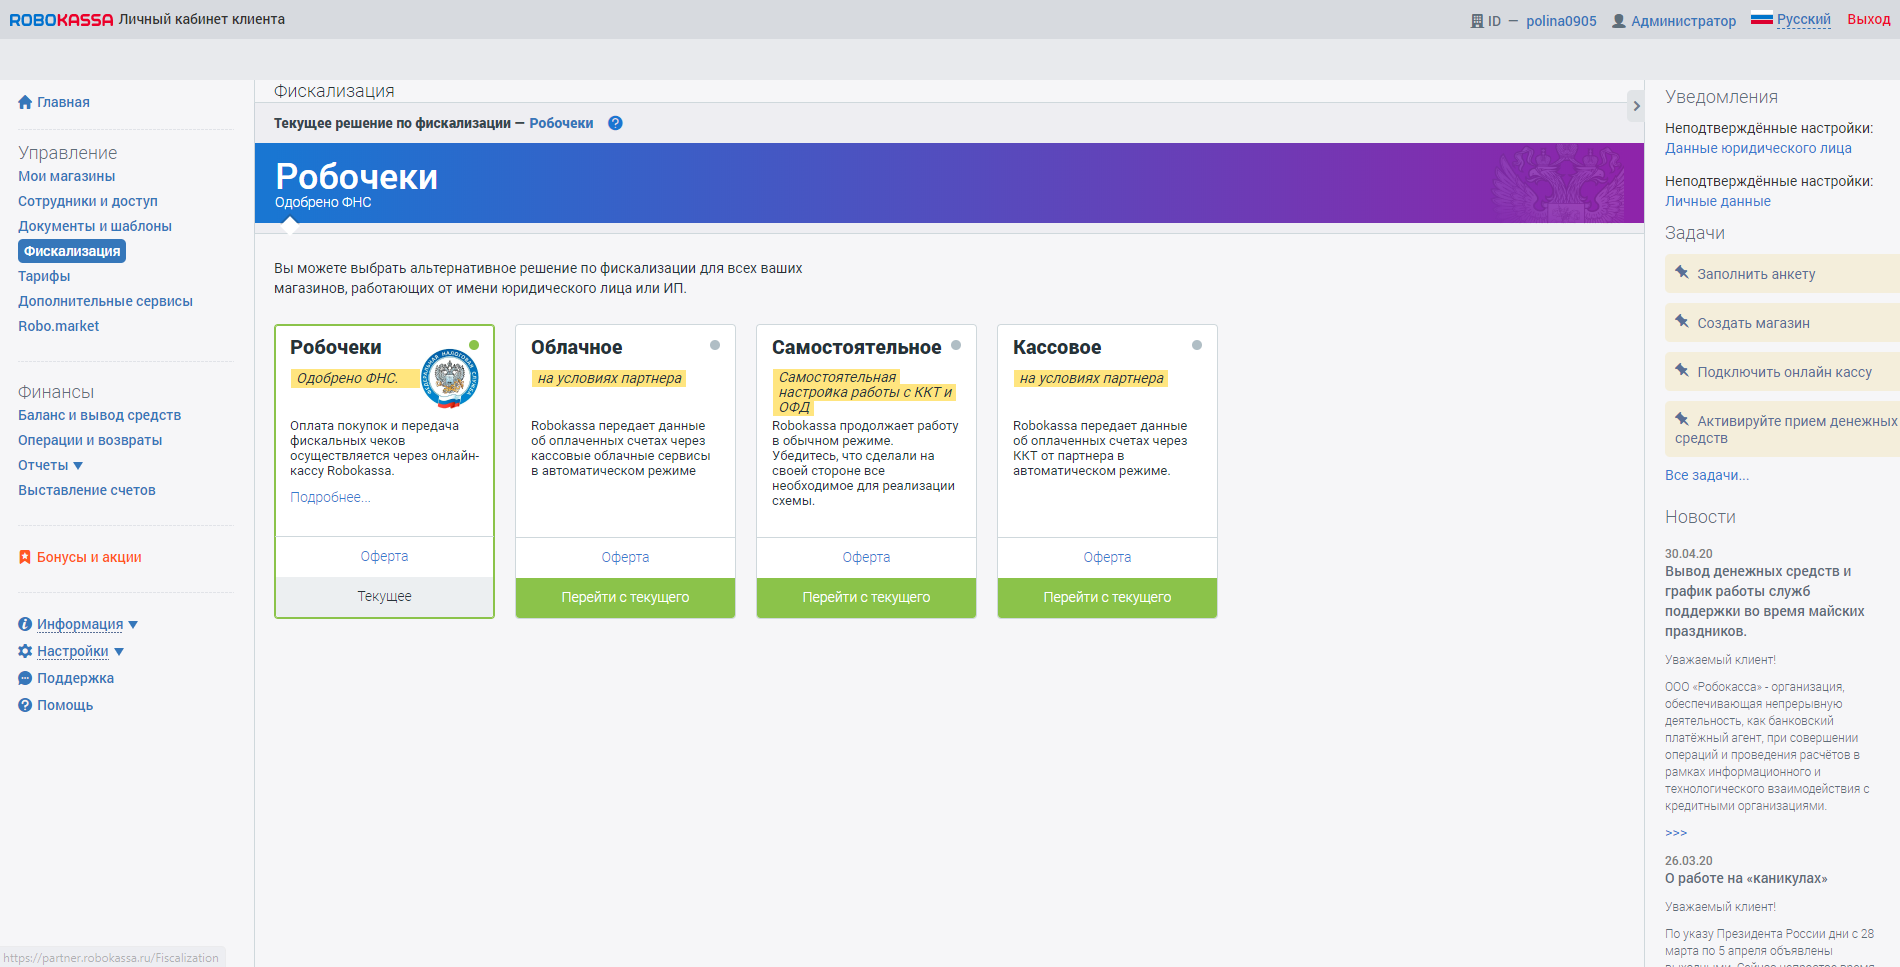The height and width of the screenshot is (967, 1900).
Task: Click the building icon next to ID
Action: coord(1477,21)
